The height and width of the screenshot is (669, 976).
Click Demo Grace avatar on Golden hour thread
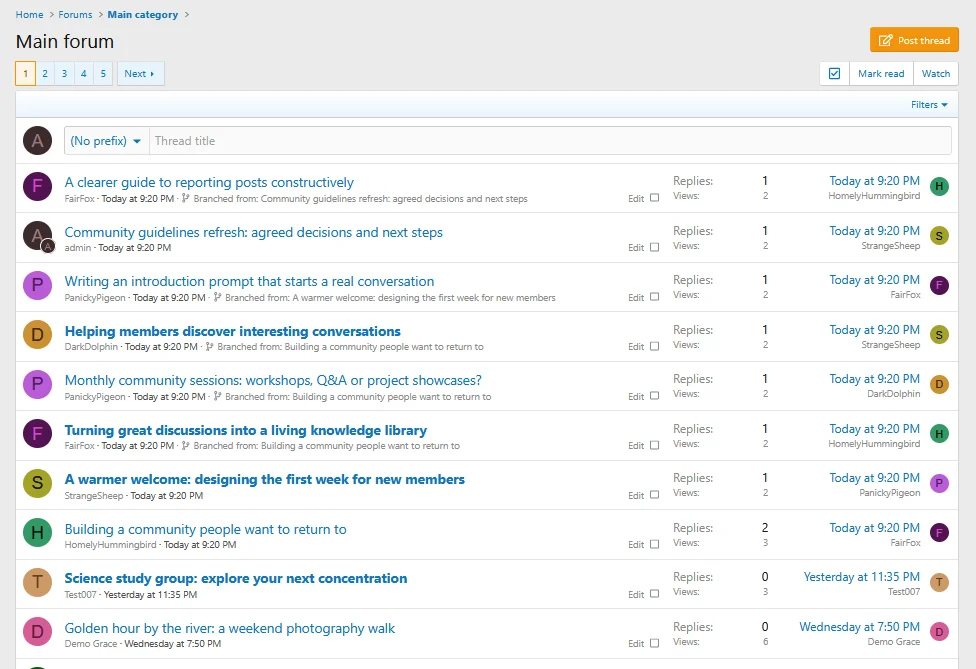click(37, 632)
